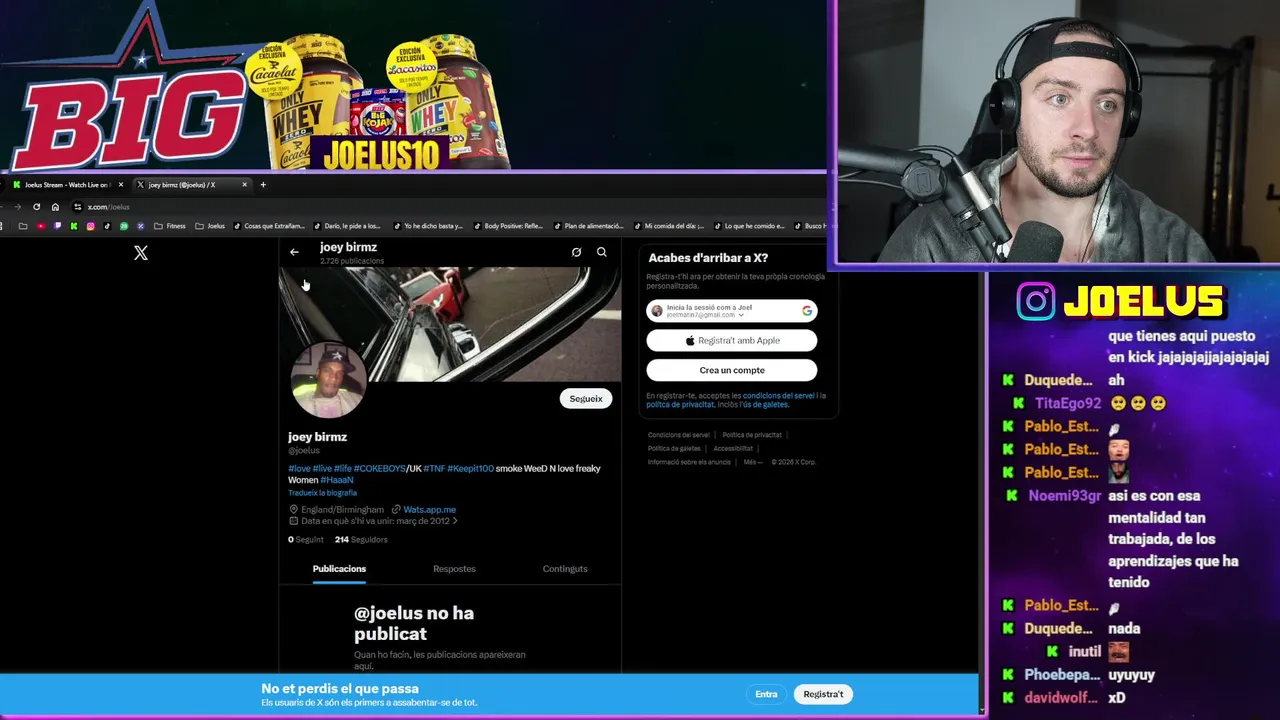Open the Joelus bookmark folder

[x=210, y=226]
